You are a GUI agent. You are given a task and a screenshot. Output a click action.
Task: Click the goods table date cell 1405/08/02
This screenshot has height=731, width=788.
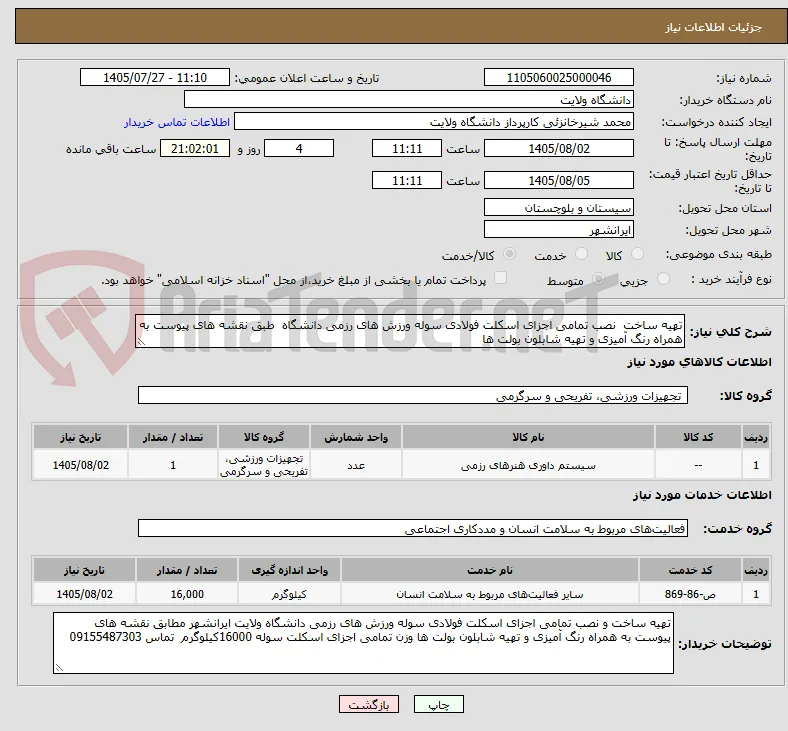[x=80, y=465]
